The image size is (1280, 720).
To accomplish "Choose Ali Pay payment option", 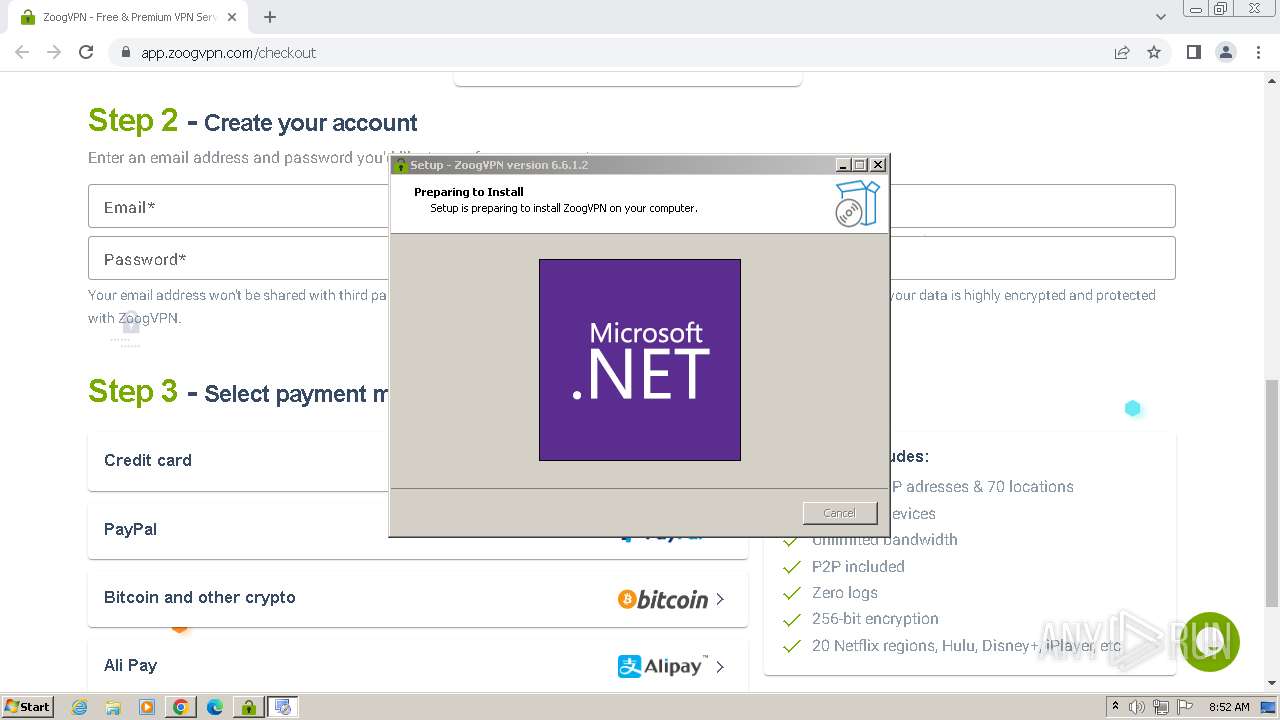I will (x=418, y=666).
